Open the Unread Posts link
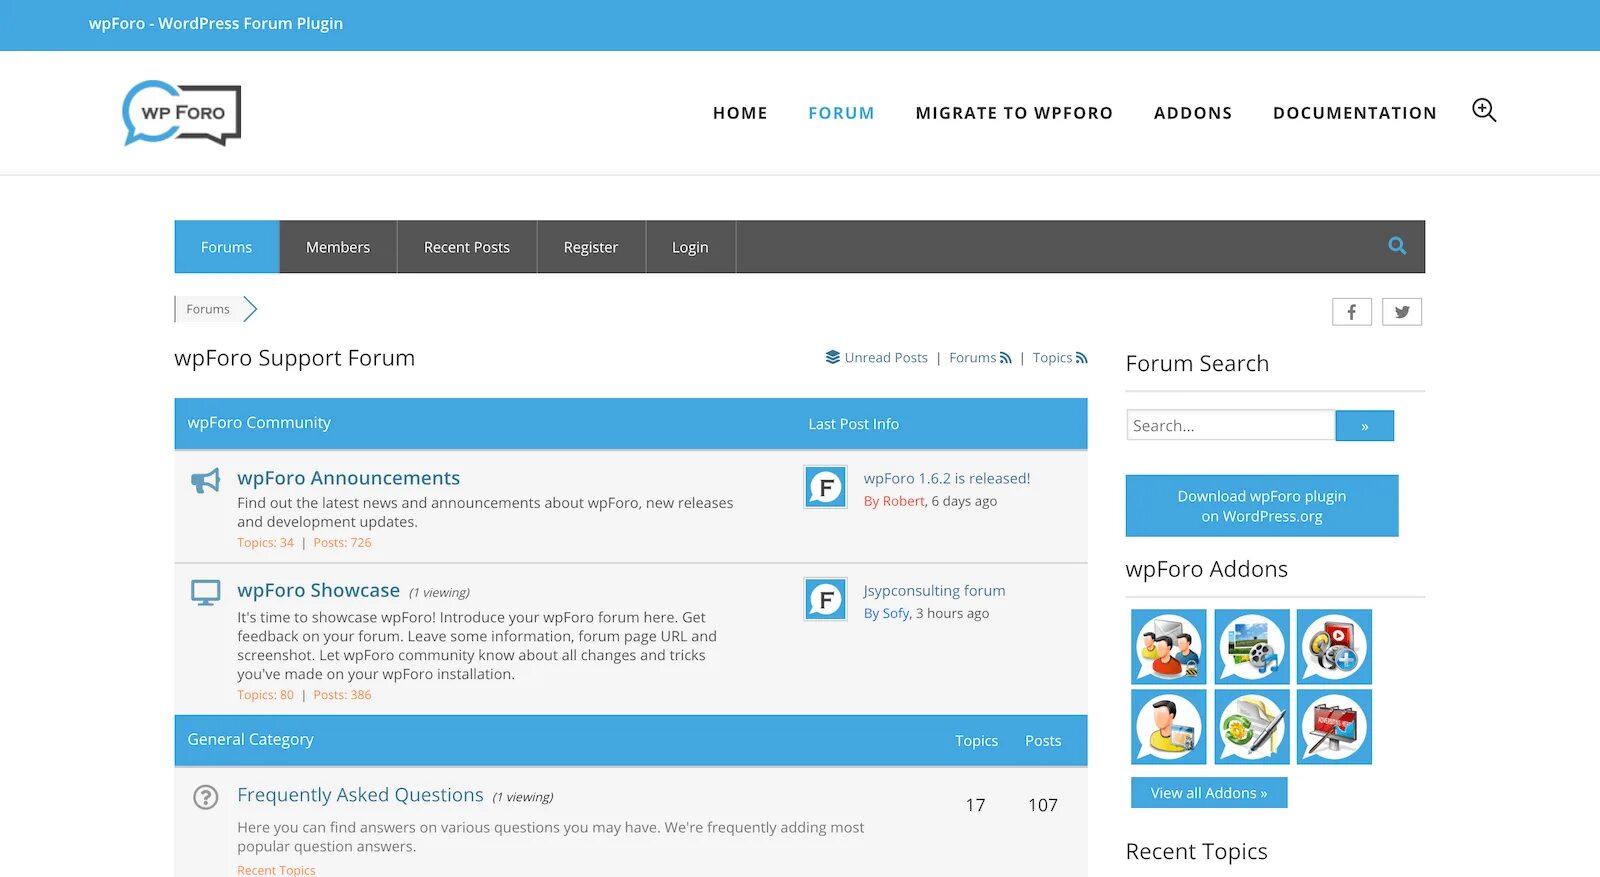1600x877 pixels. [x=886, y=357]
